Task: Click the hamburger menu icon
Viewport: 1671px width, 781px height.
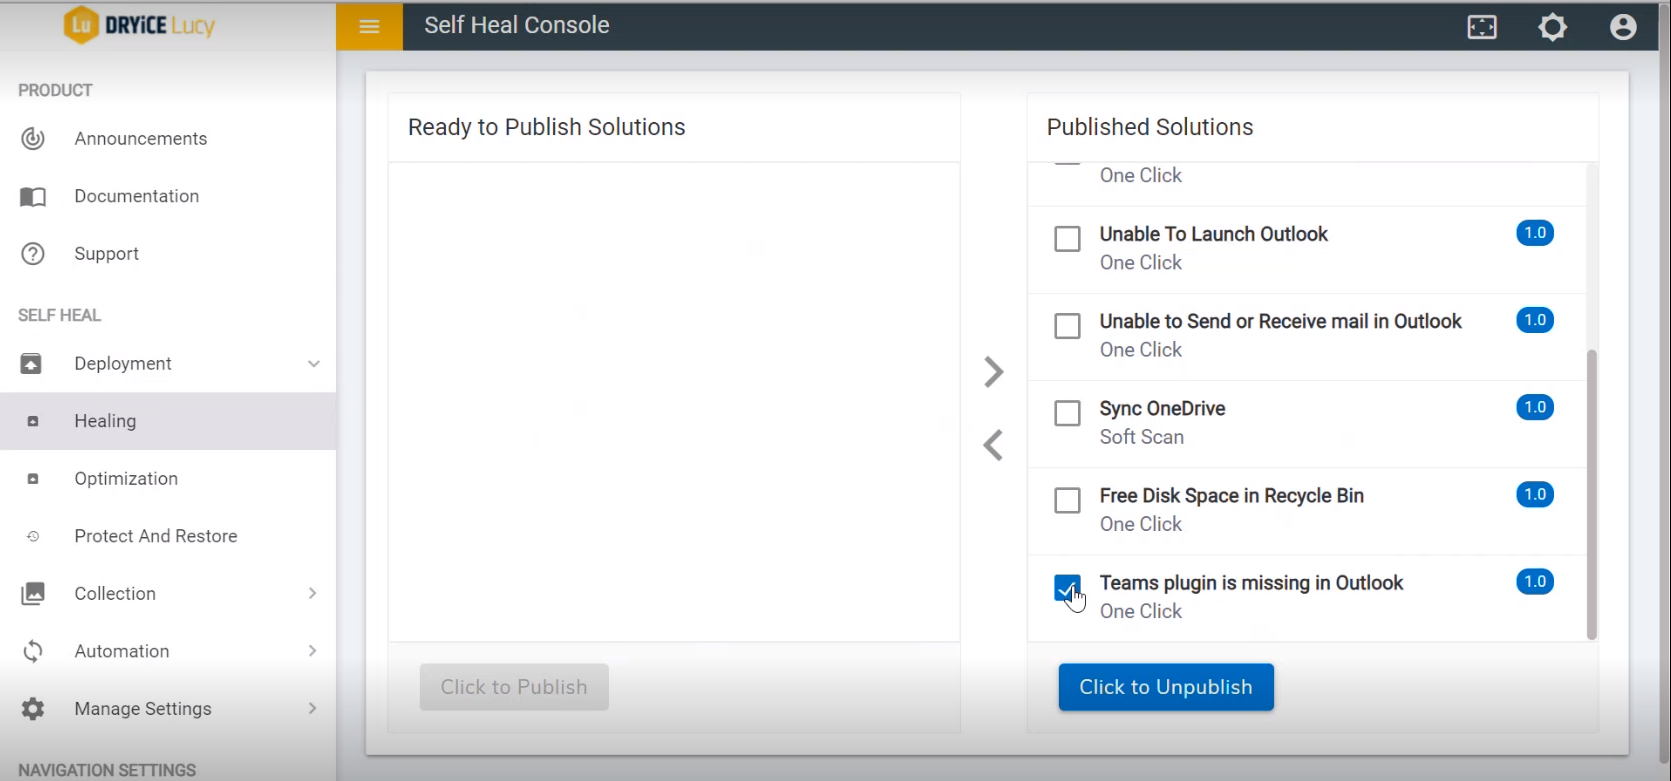Action: tap(369, 26)
